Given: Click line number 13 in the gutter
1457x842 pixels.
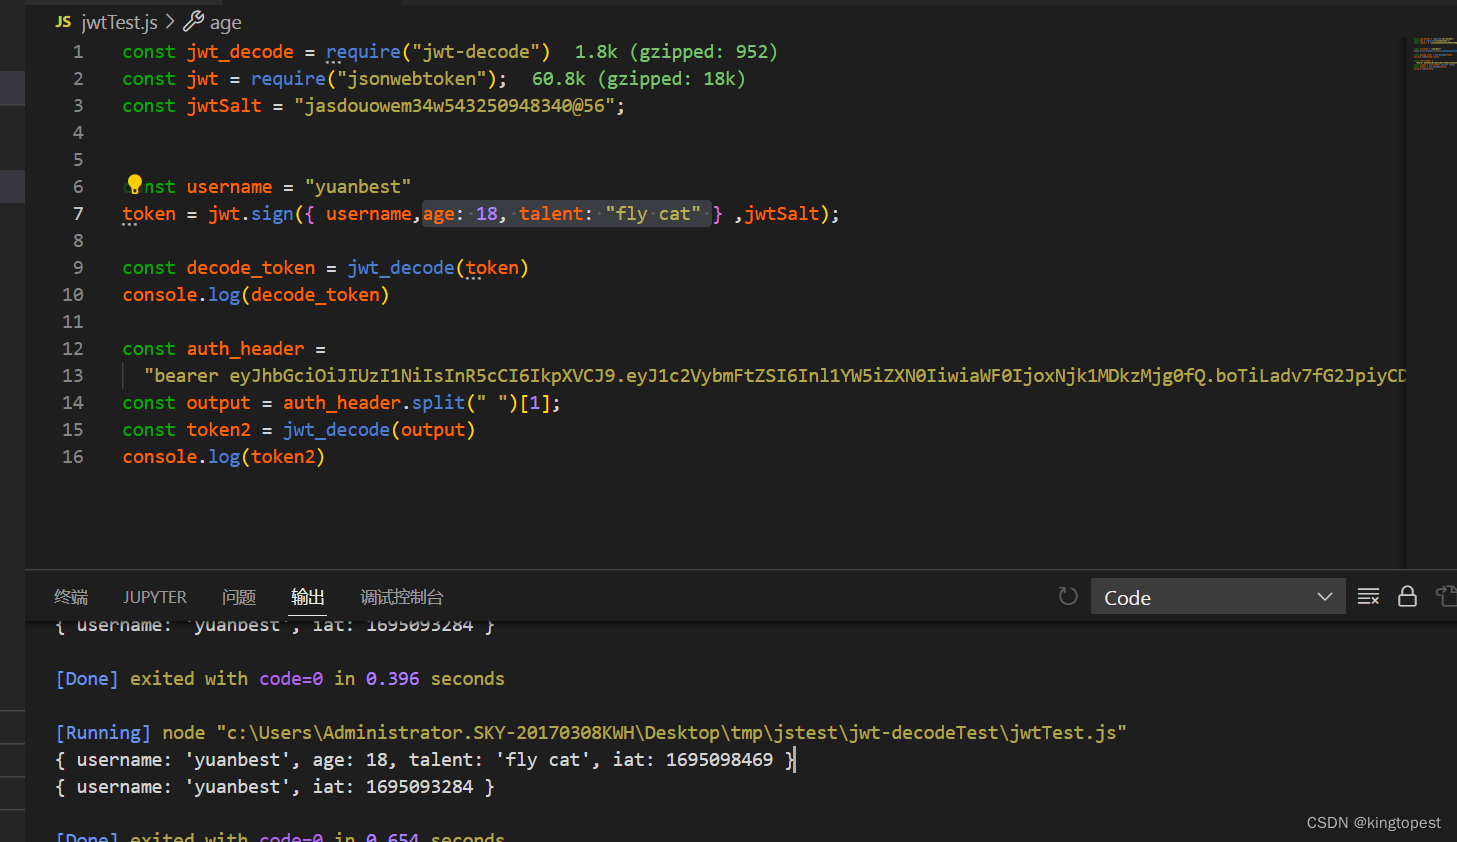Looking at the screenshot, I should pos(73,375).
